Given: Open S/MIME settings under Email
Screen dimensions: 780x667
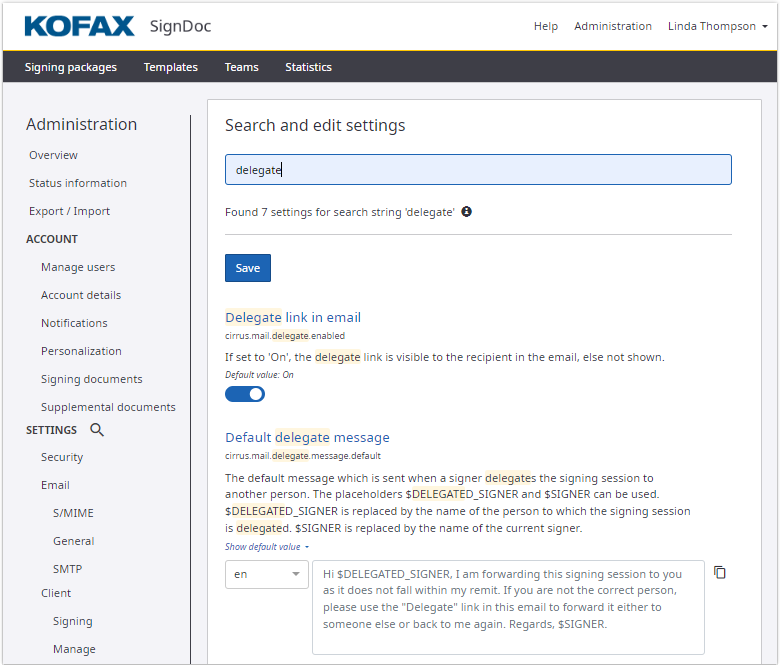Looking at the screenshot, I should click(73, 513).
